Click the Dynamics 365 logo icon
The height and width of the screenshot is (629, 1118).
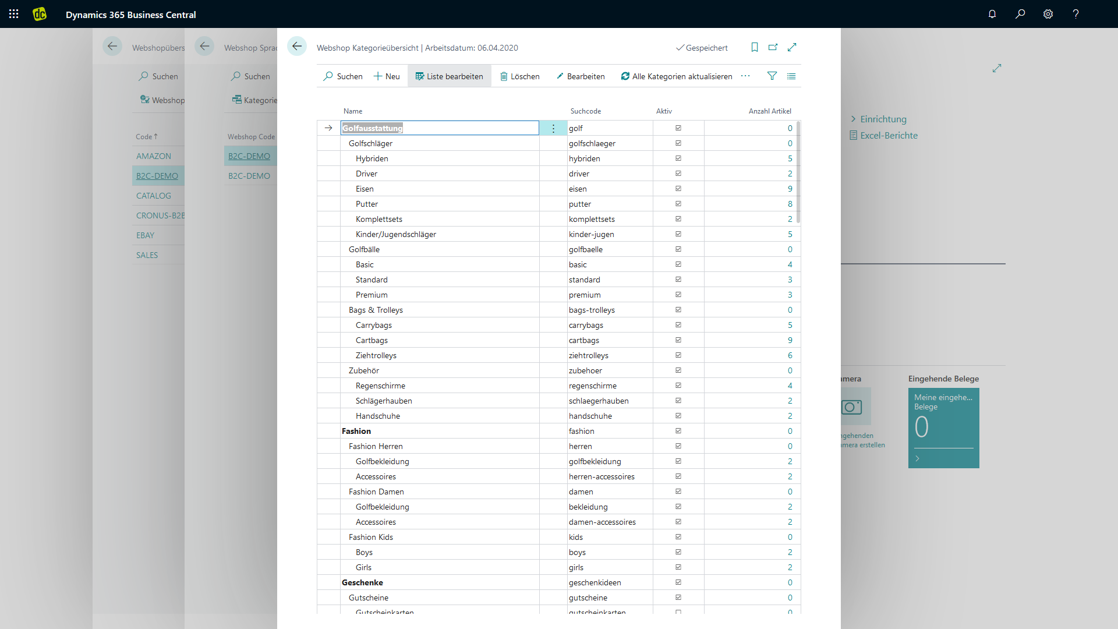(x=40, y=14)
